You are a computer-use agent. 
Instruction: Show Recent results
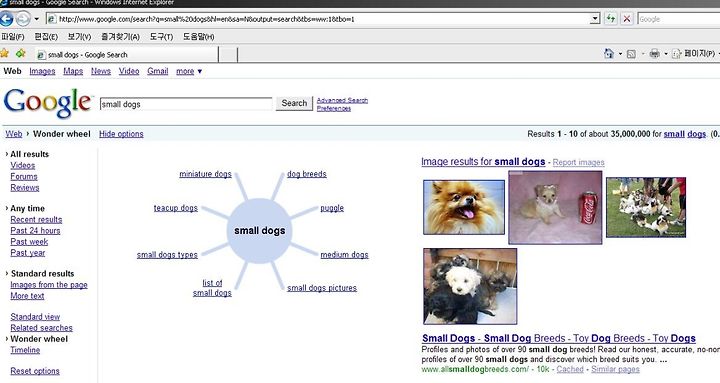(x=36, y=220)
